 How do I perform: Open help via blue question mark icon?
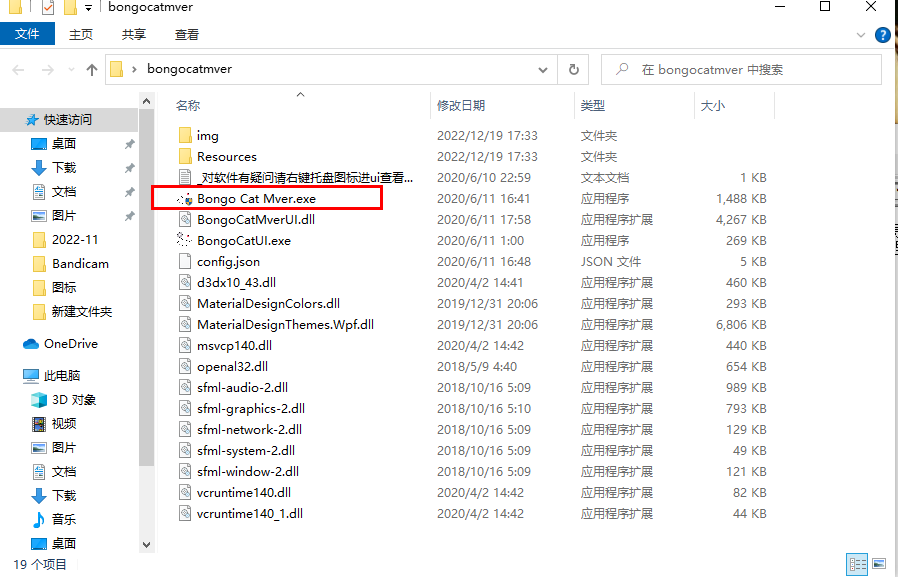(883, 35)
